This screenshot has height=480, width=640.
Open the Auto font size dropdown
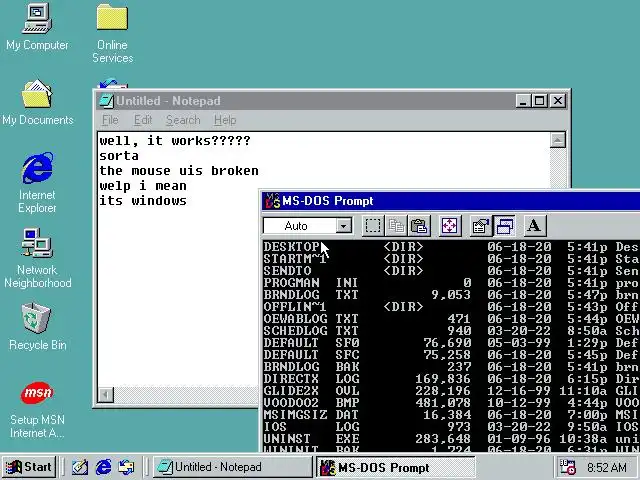[x=344, y=226]
